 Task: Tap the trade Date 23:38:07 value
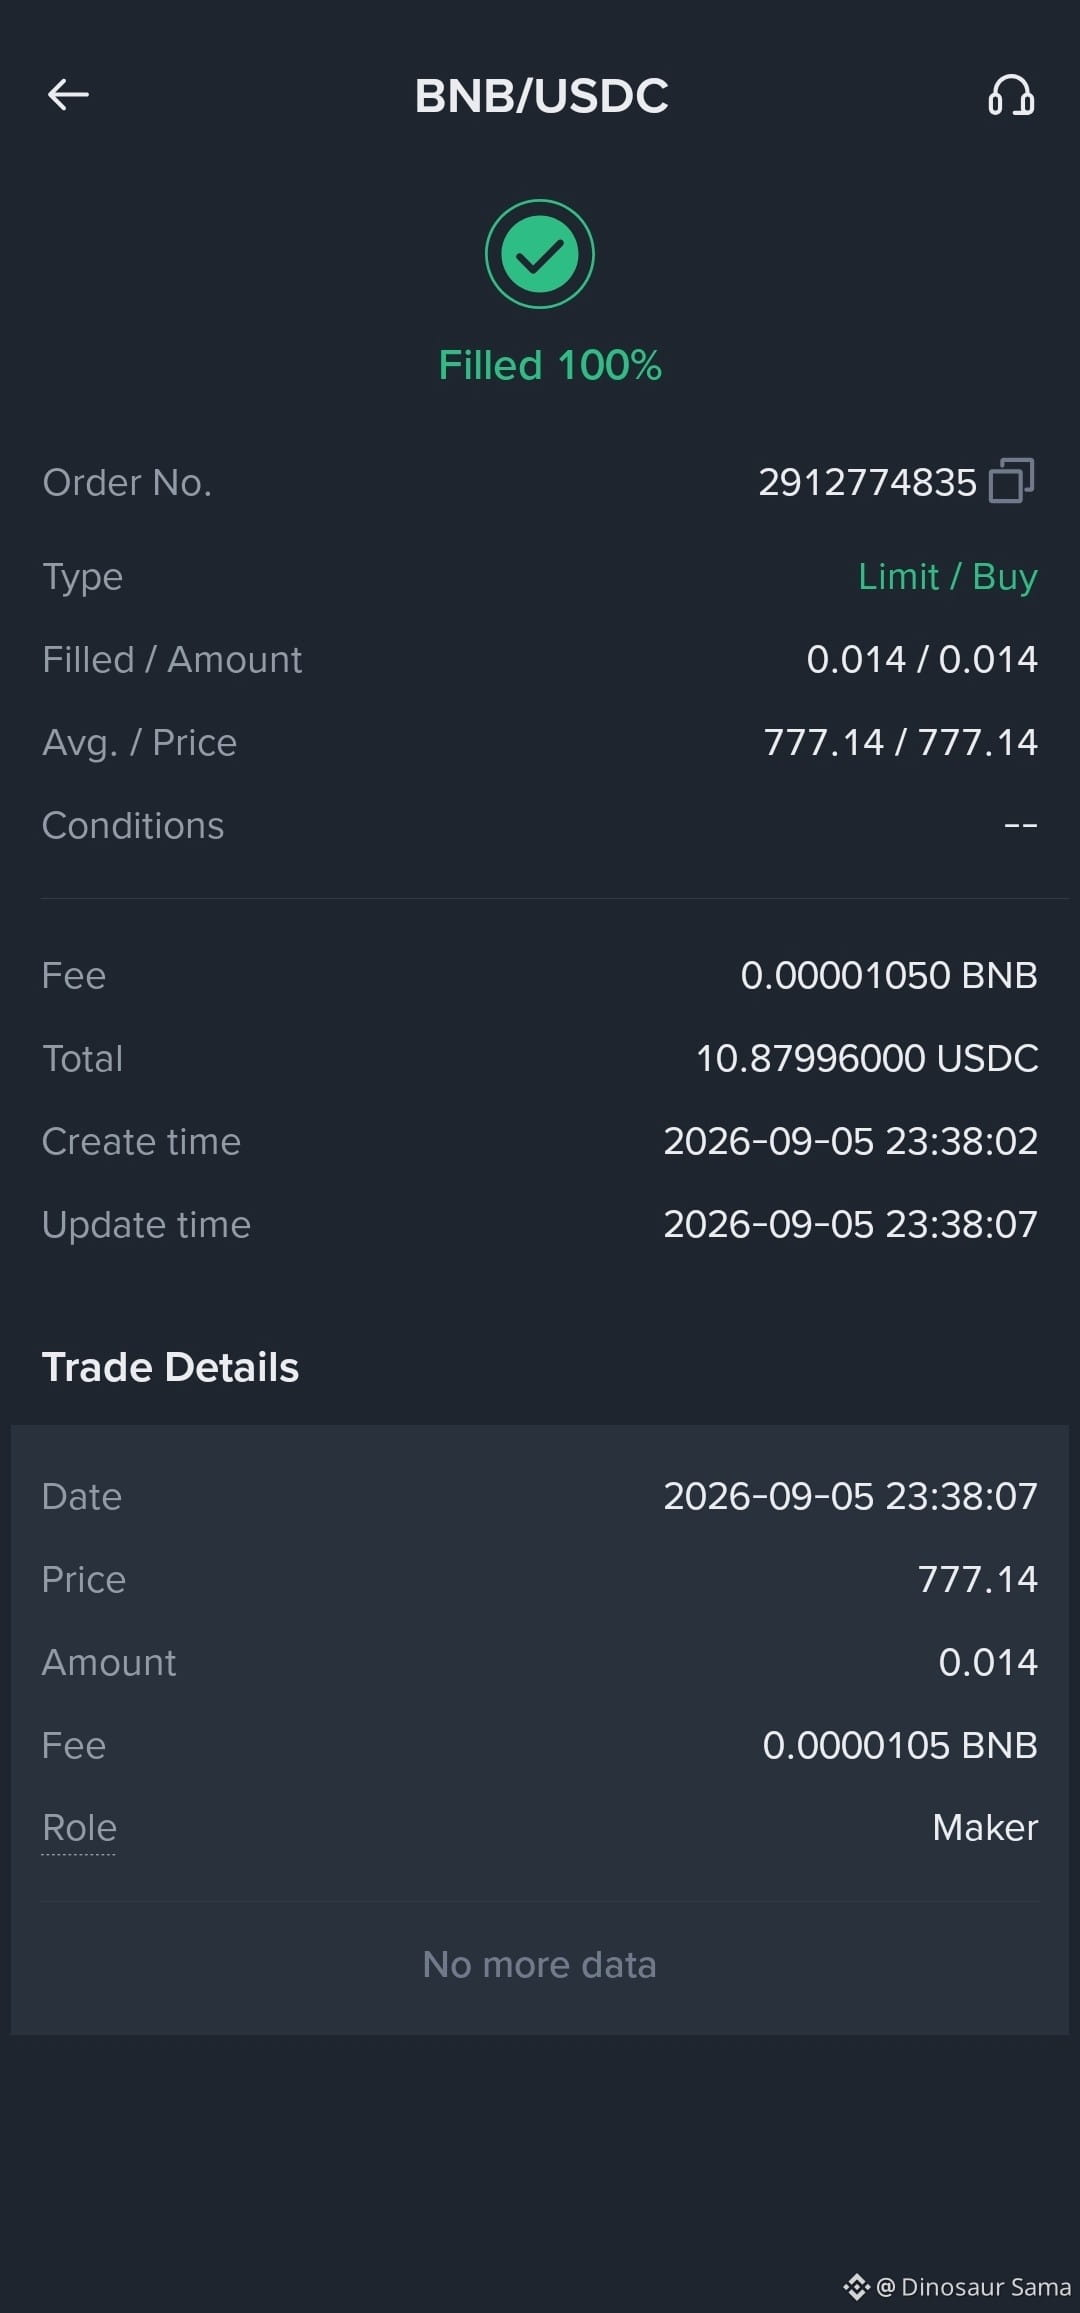[851, 1496]
